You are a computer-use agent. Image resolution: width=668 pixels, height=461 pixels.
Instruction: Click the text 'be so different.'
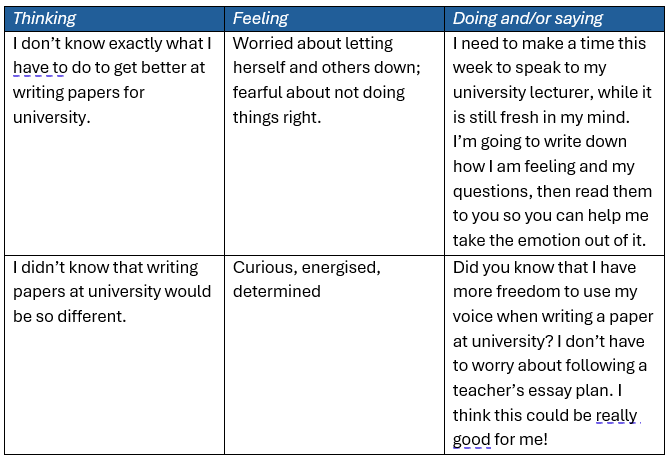69,316
